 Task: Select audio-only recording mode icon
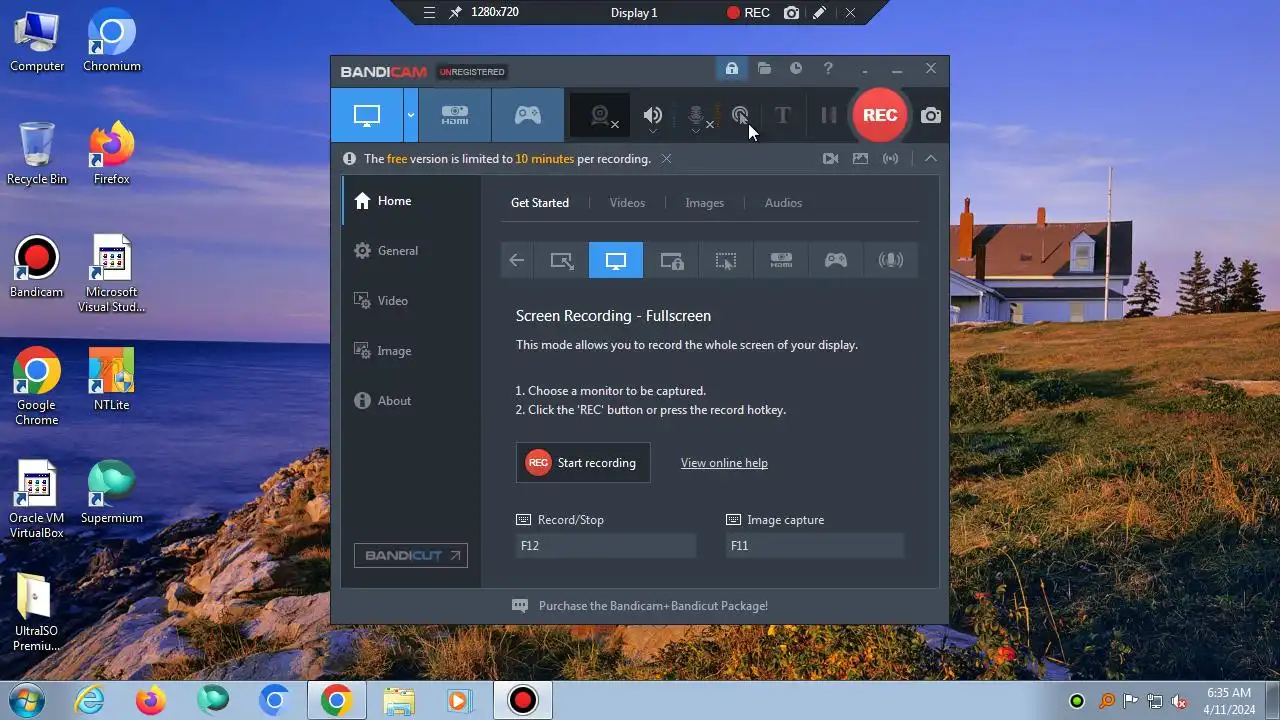[891, 260]
